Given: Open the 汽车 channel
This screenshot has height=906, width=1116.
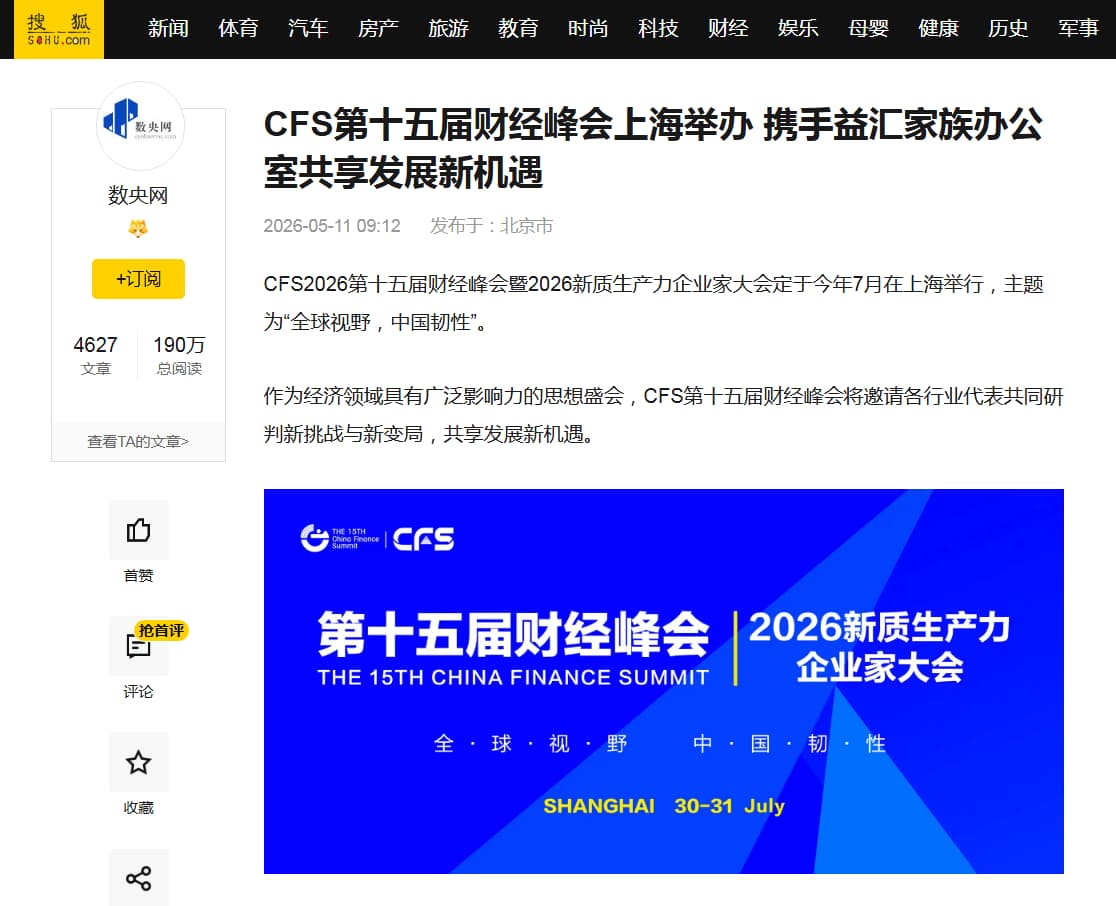Looking at the screenshot, I should coord(308,28).
